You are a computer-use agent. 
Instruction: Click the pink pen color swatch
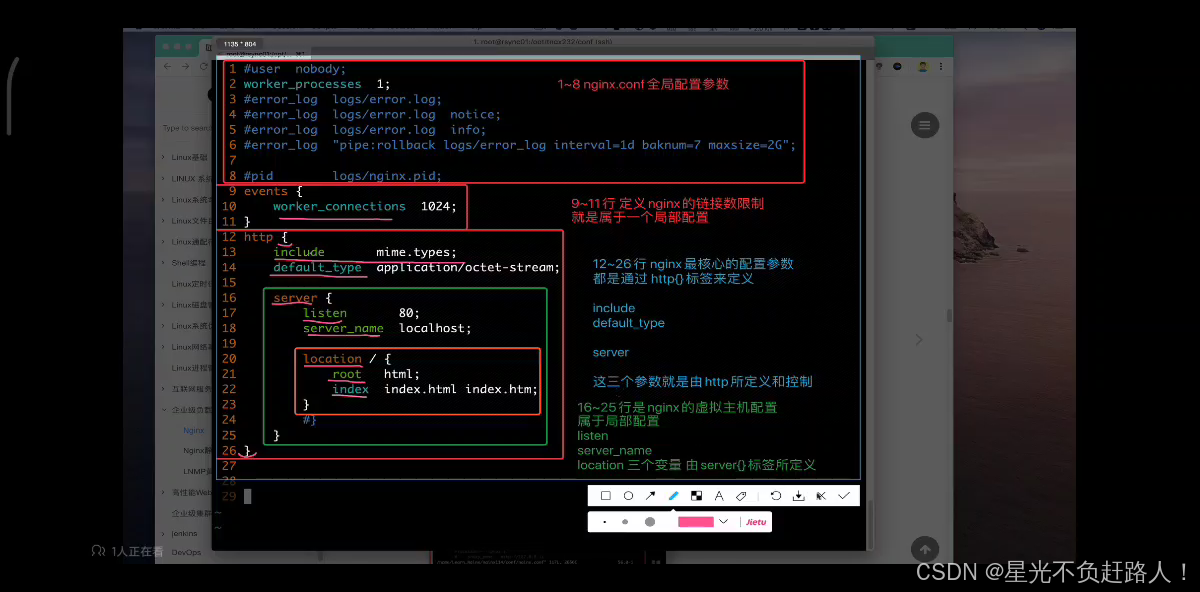(x=696, y=522)
